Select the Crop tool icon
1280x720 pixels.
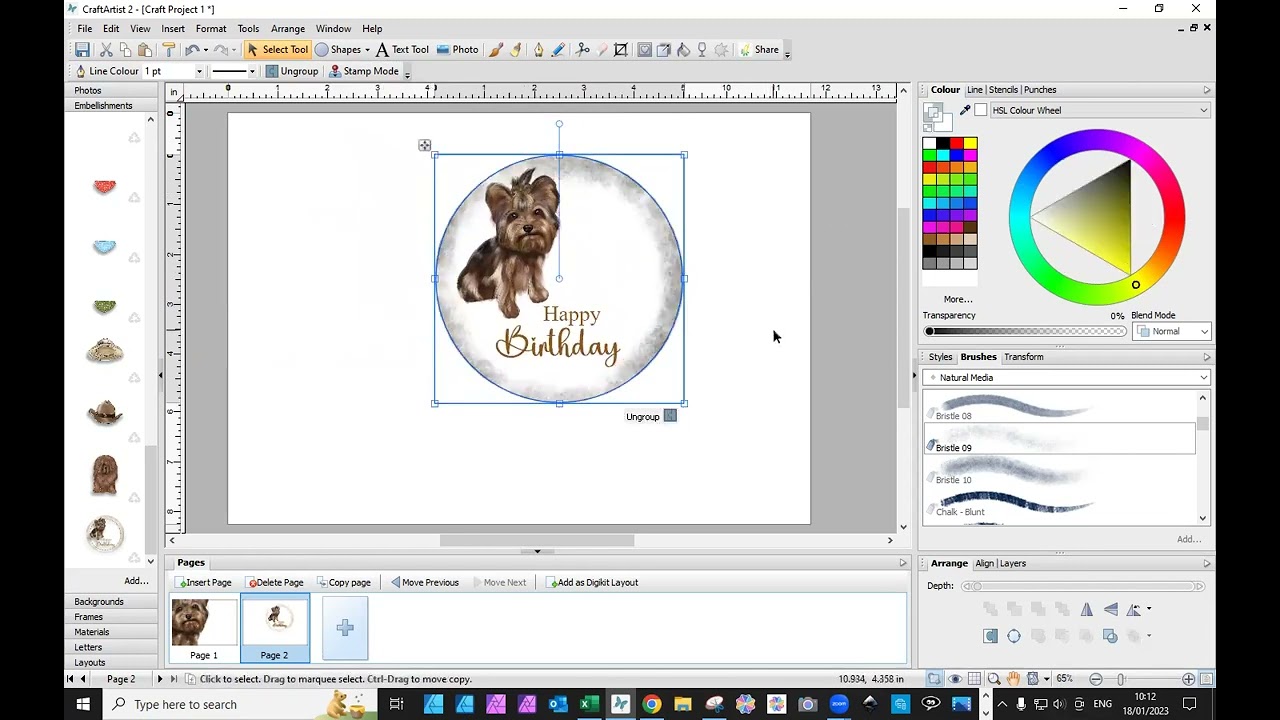click(621, 50)
